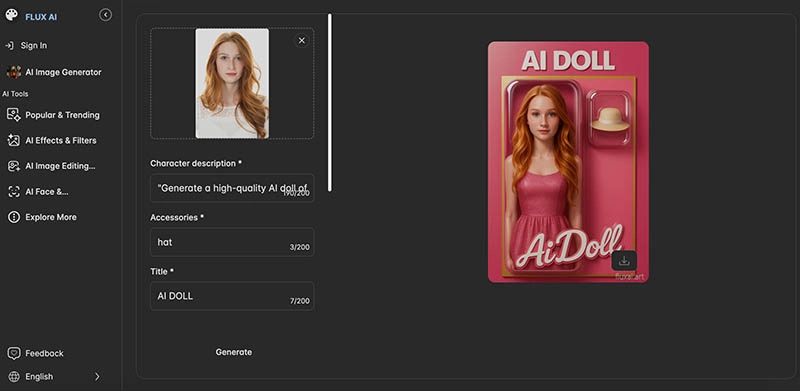Click the AI Tools heading
This screenshot has width=800, height=391.
[x=15, y=94]
